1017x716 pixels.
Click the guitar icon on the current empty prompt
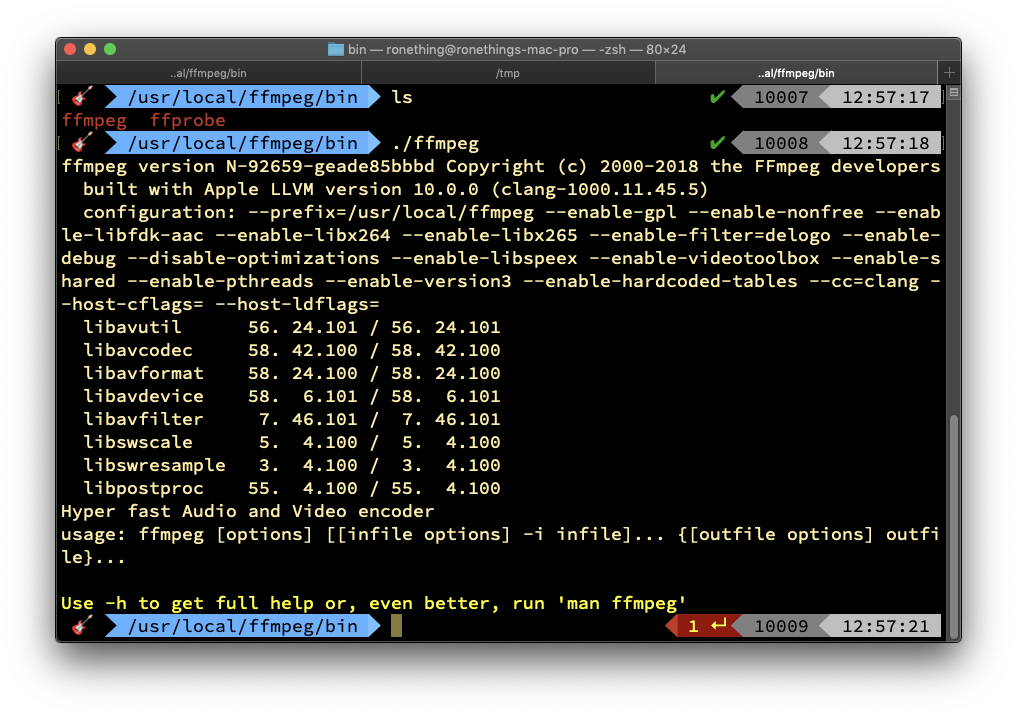pos(82,626)
